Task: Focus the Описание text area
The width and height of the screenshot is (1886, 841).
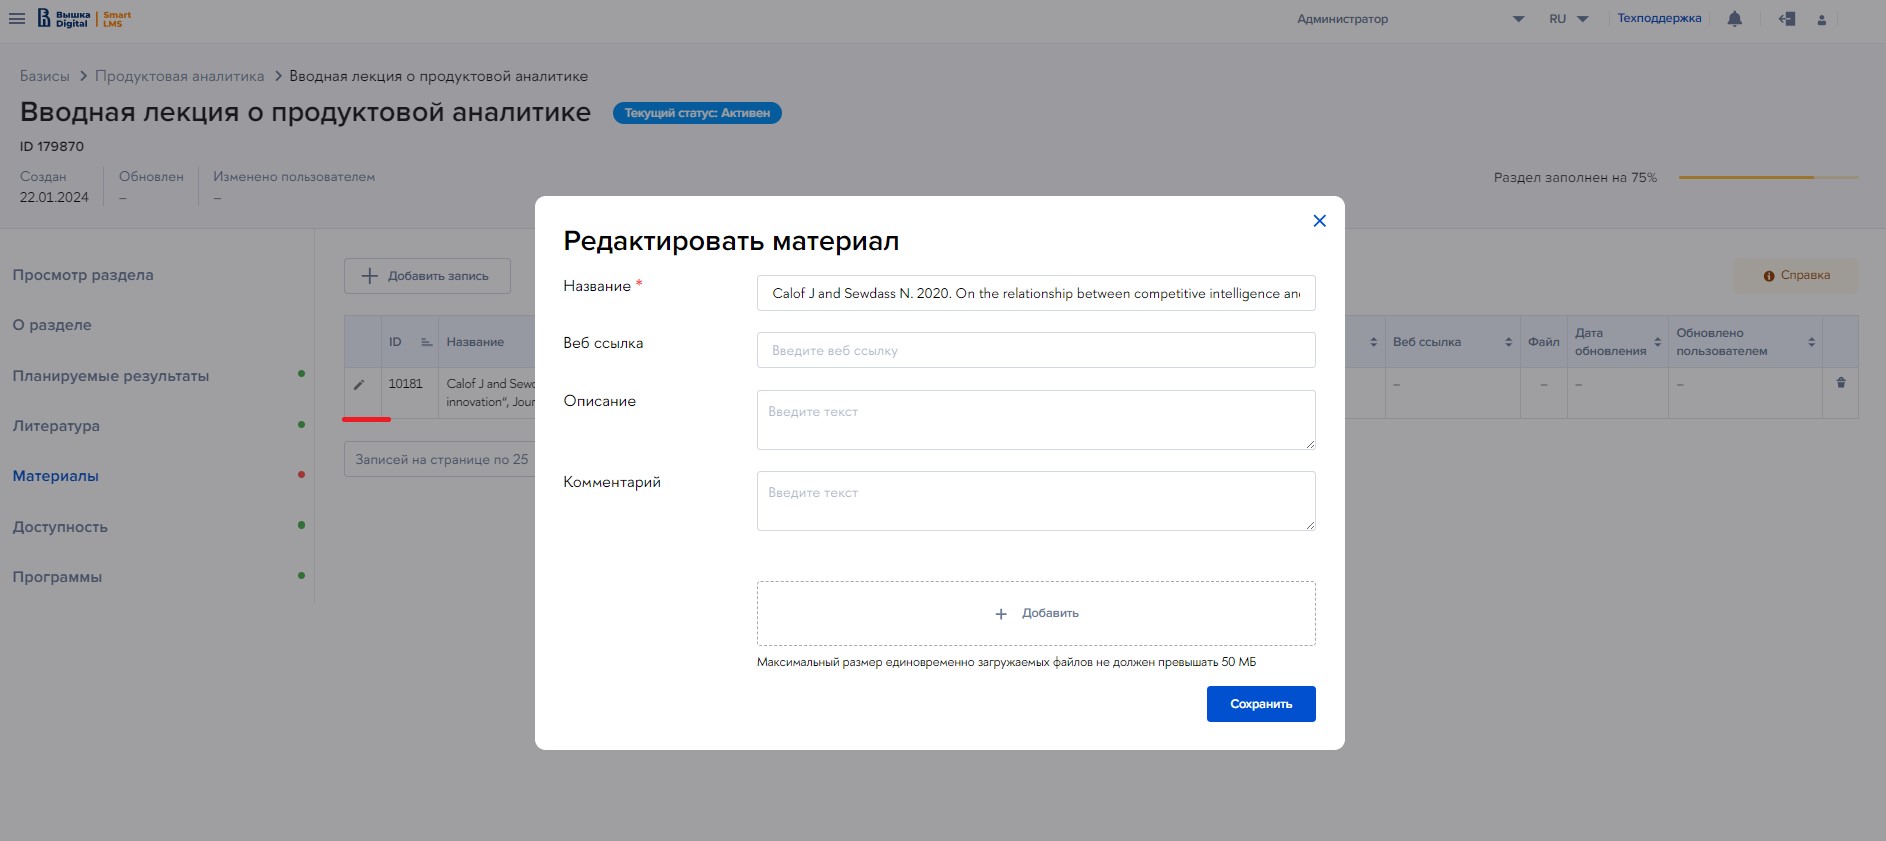Action: (x=1035, y=420)
